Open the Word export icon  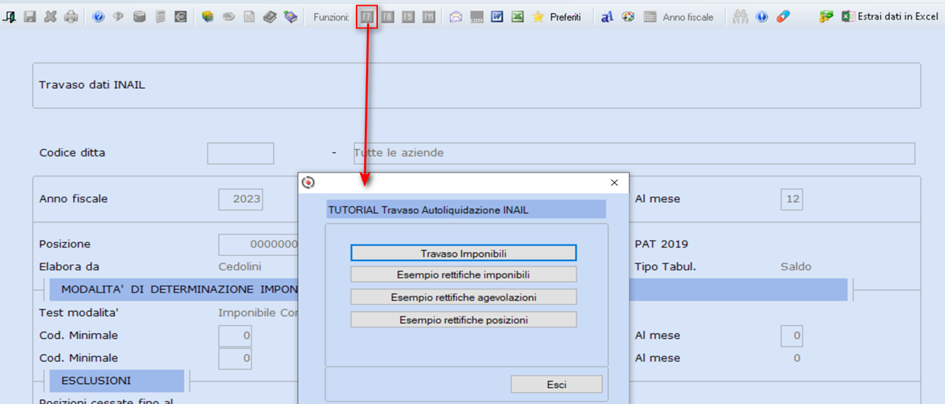click(x=497, y=17)
